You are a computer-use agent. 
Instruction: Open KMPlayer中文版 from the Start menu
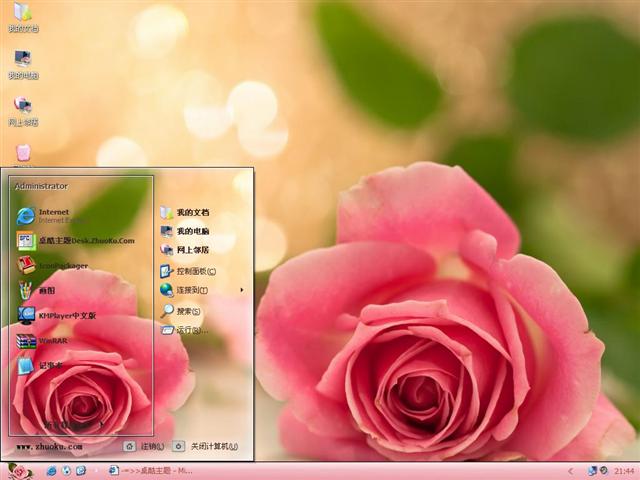[x=56, y=316]
